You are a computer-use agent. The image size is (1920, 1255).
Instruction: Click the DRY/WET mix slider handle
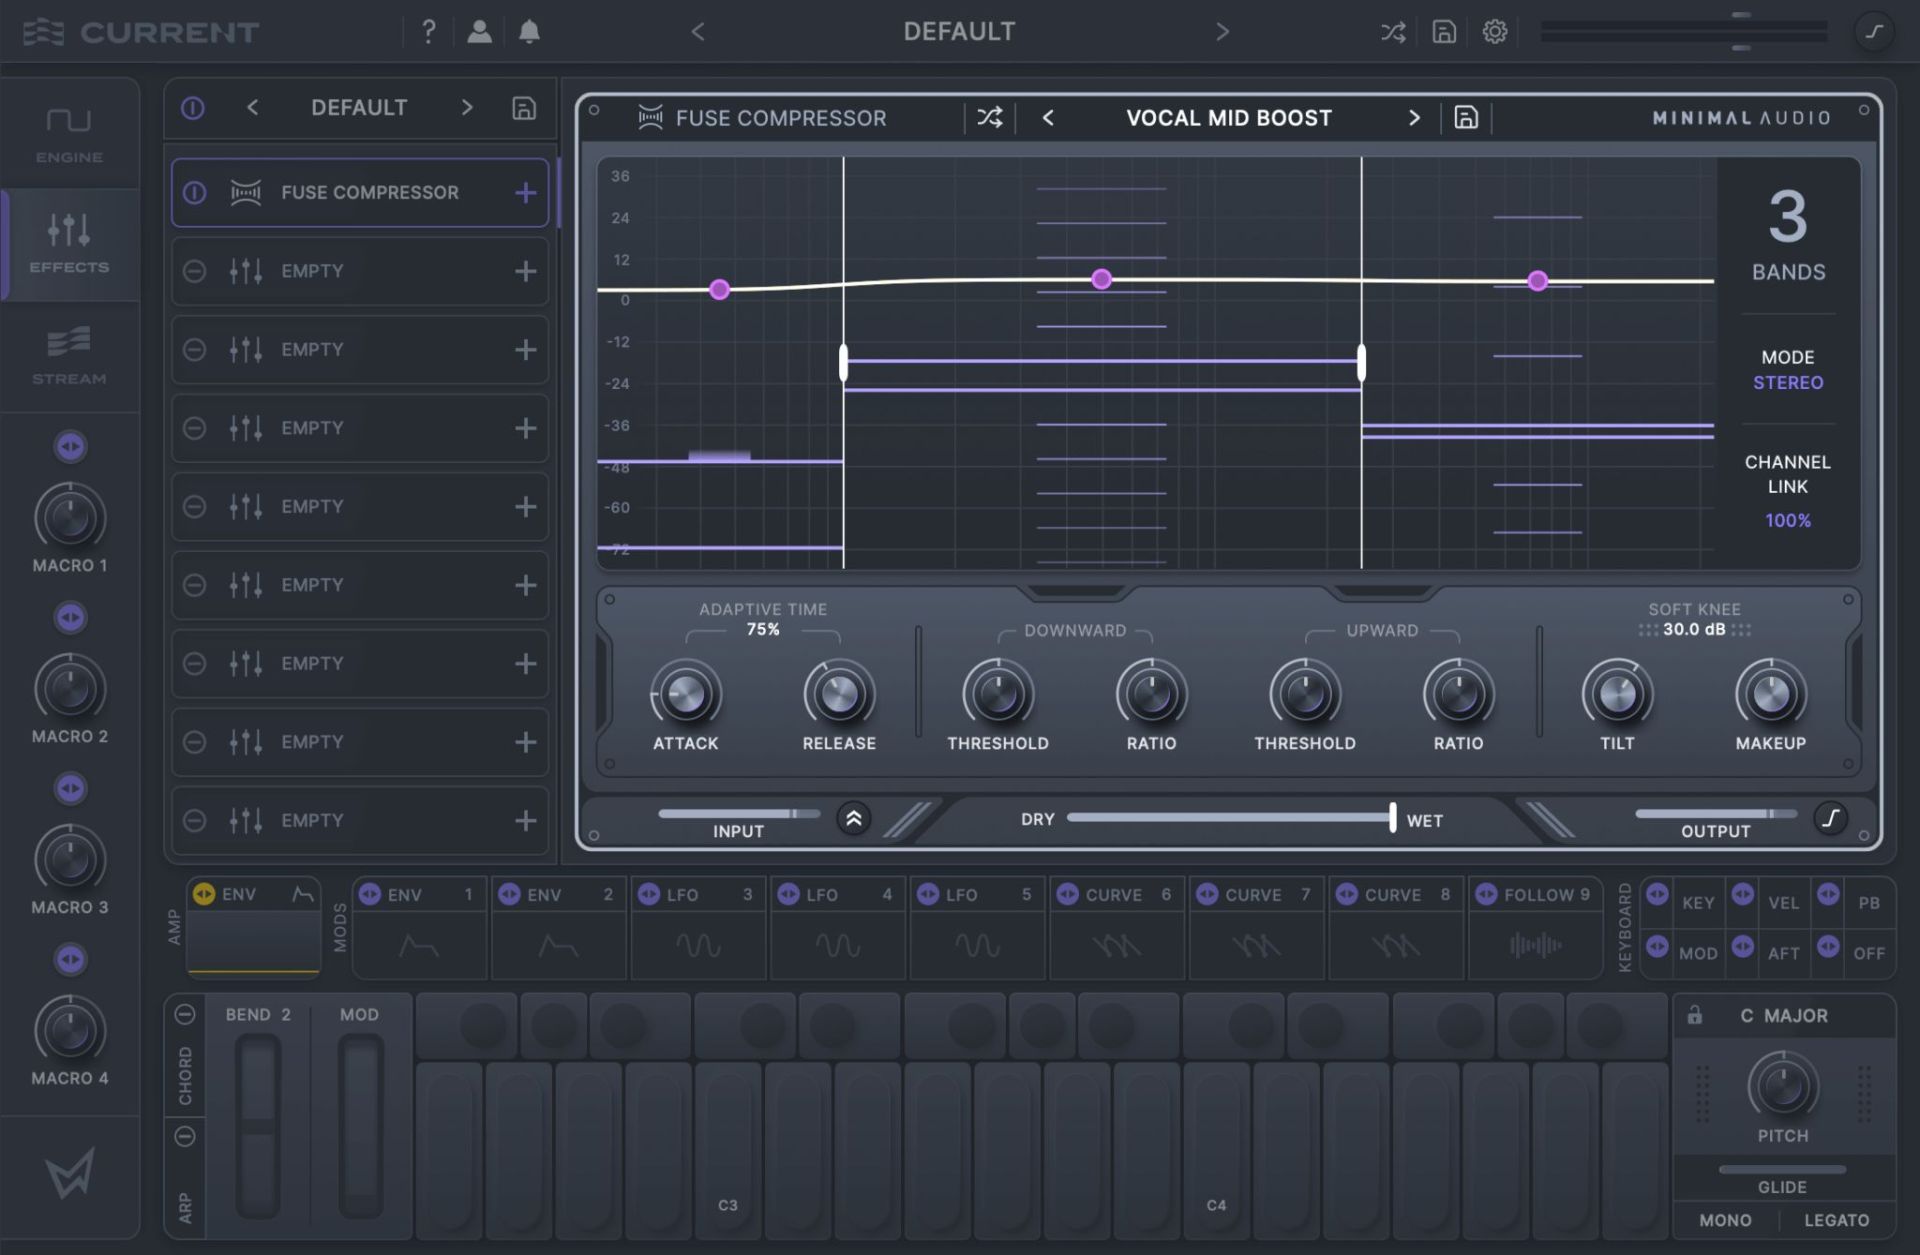(1392, 817)
